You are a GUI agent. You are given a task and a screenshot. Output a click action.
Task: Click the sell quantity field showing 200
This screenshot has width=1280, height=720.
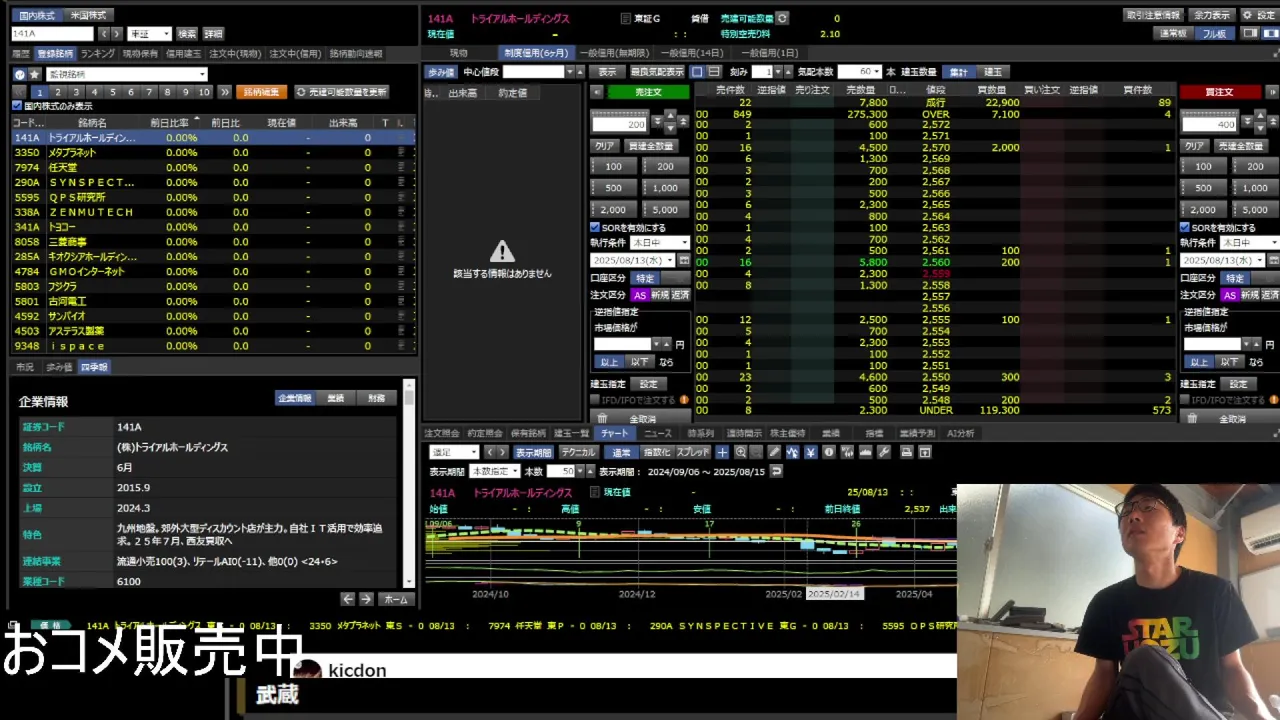[620, 124]
